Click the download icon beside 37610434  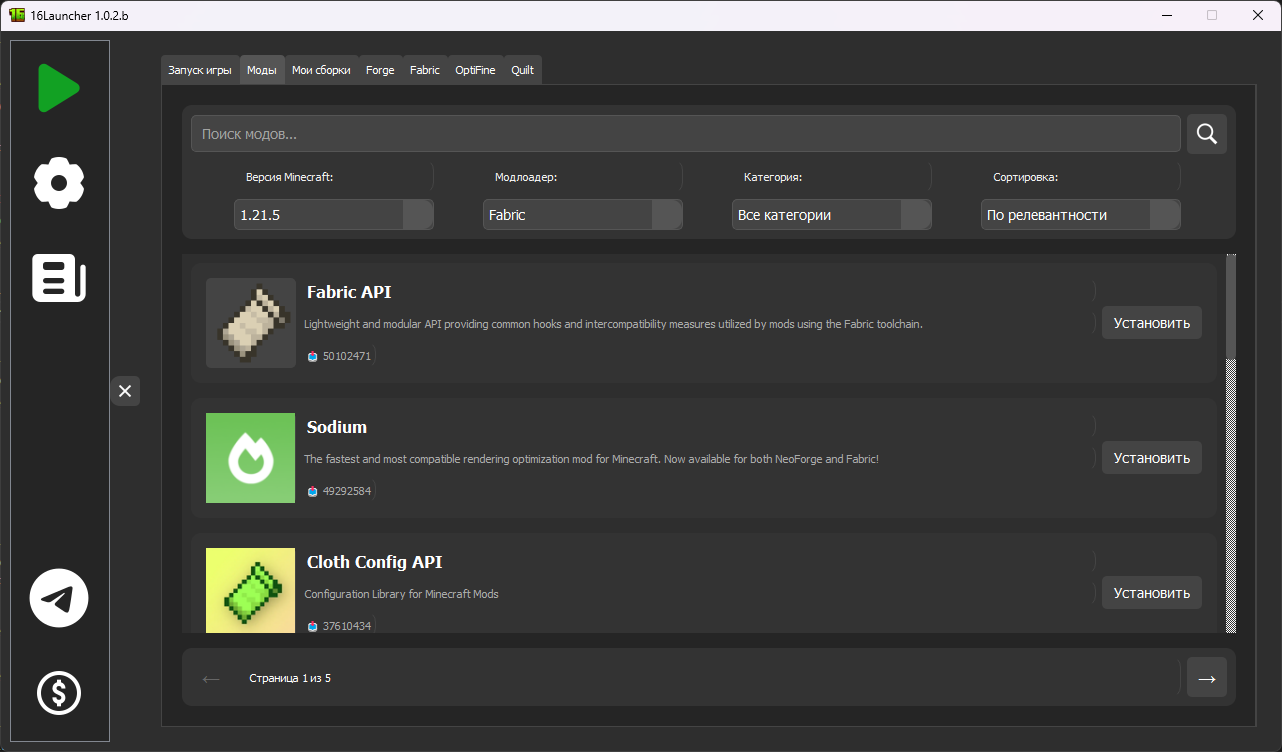(313, 626)
